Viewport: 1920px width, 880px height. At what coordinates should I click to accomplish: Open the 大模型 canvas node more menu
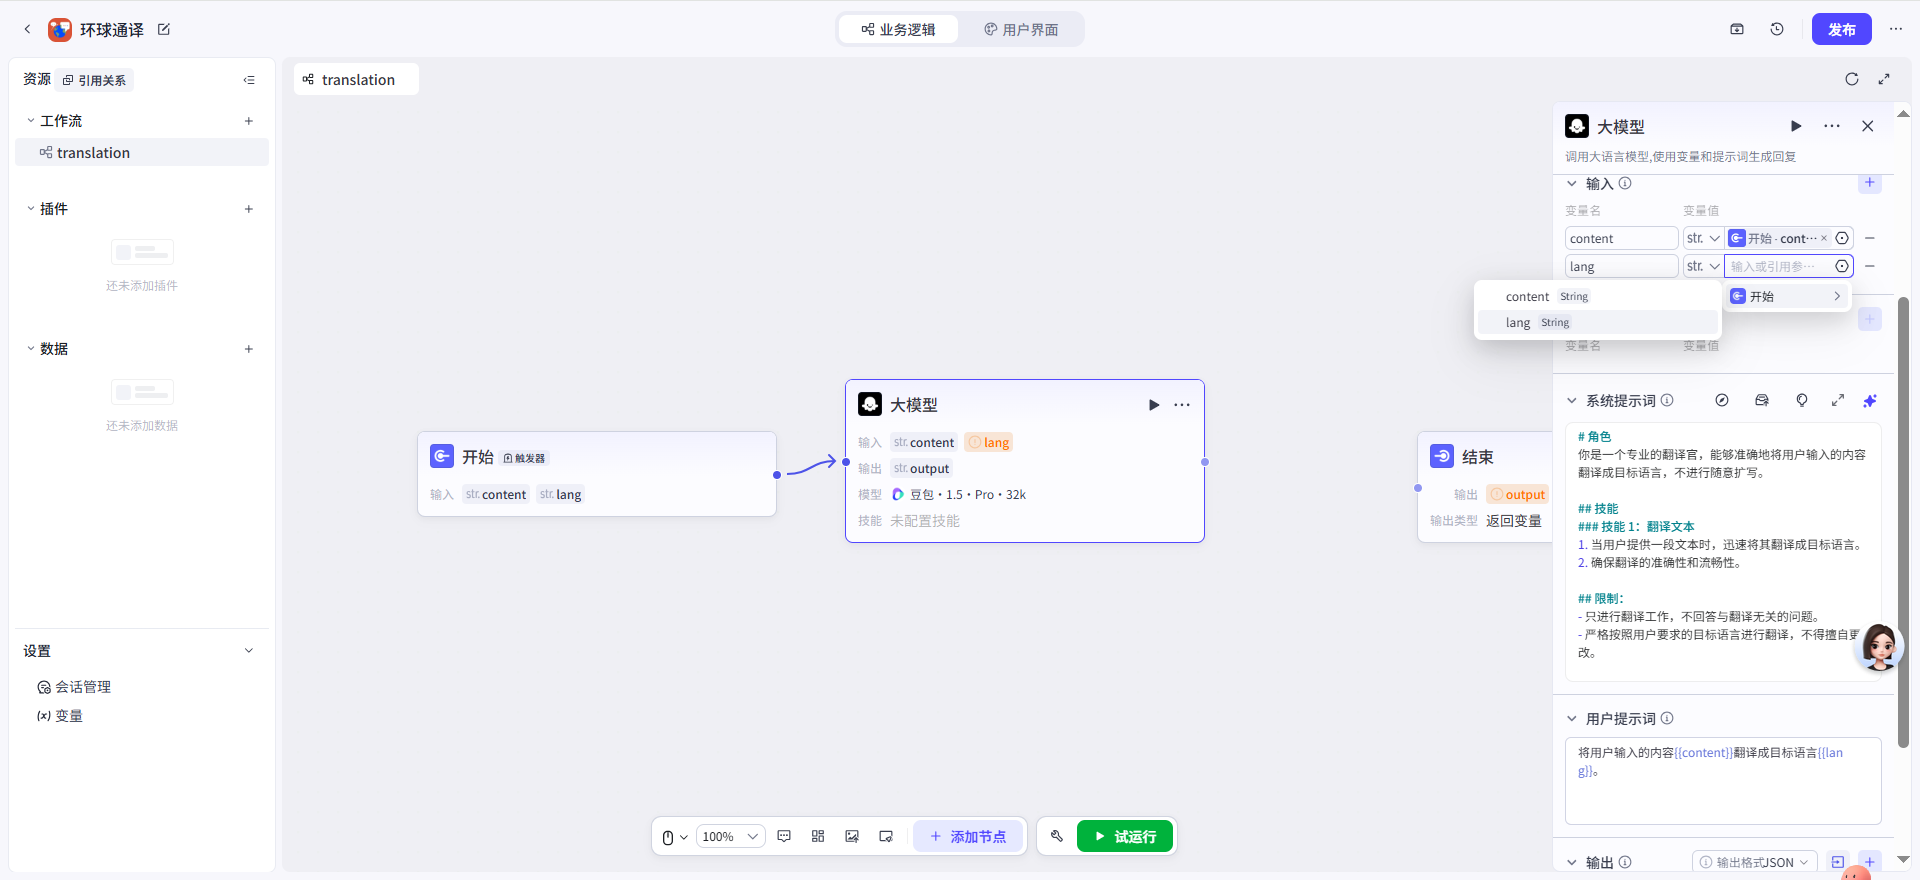pos(1182,405)
